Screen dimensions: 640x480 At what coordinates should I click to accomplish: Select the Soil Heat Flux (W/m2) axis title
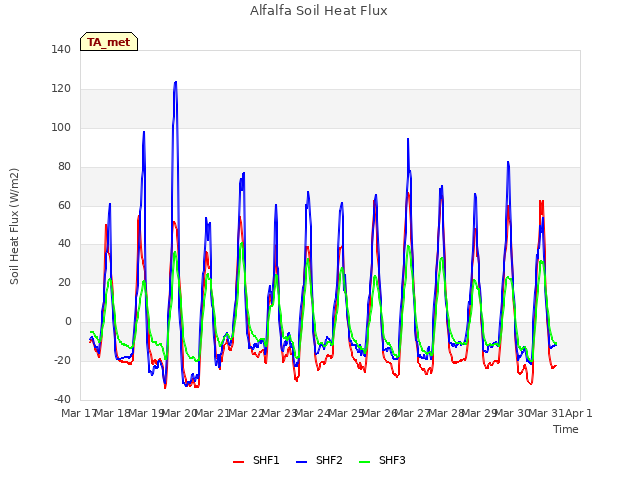click(14, 226)
